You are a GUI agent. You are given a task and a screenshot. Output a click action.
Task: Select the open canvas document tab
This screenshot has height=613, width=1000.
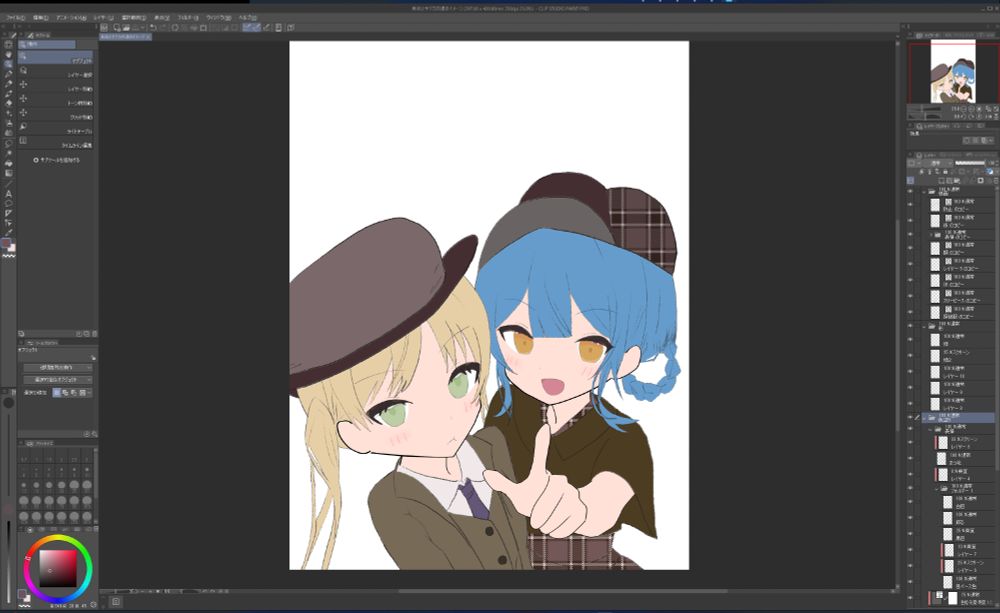tap(125, 37)
